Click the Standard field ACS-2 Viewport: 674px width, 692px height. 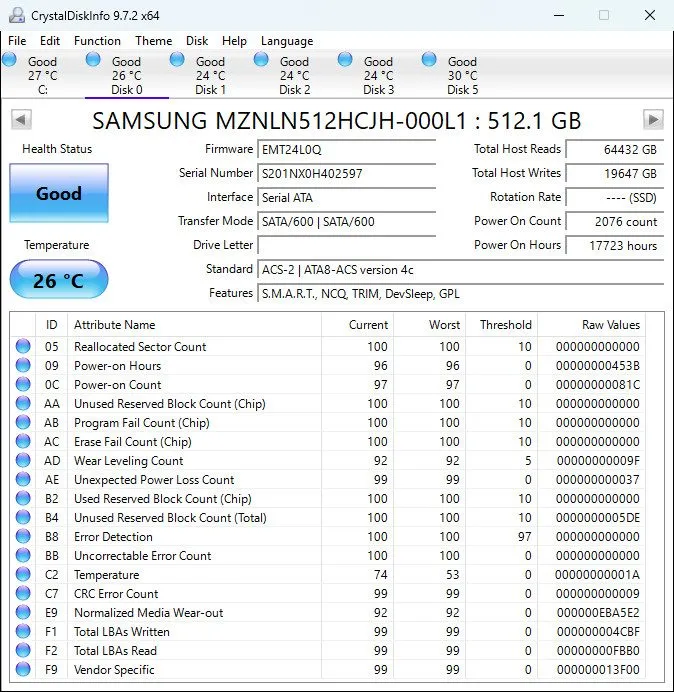(460, 269)
